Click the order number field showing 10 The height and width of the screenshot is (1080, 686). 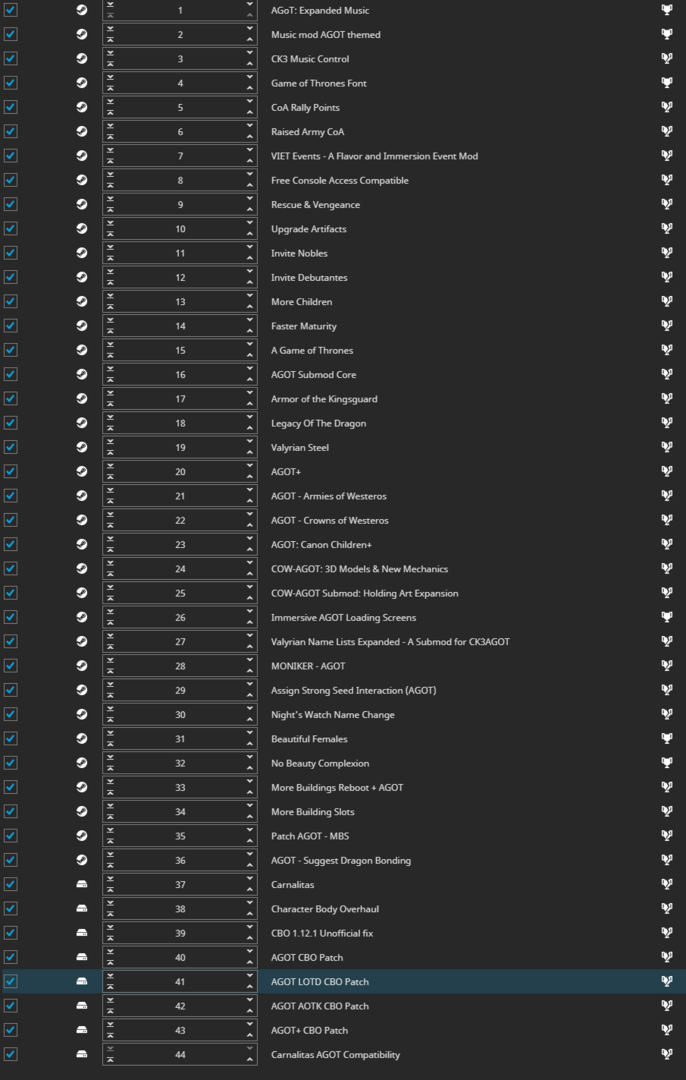click(180, 229)
